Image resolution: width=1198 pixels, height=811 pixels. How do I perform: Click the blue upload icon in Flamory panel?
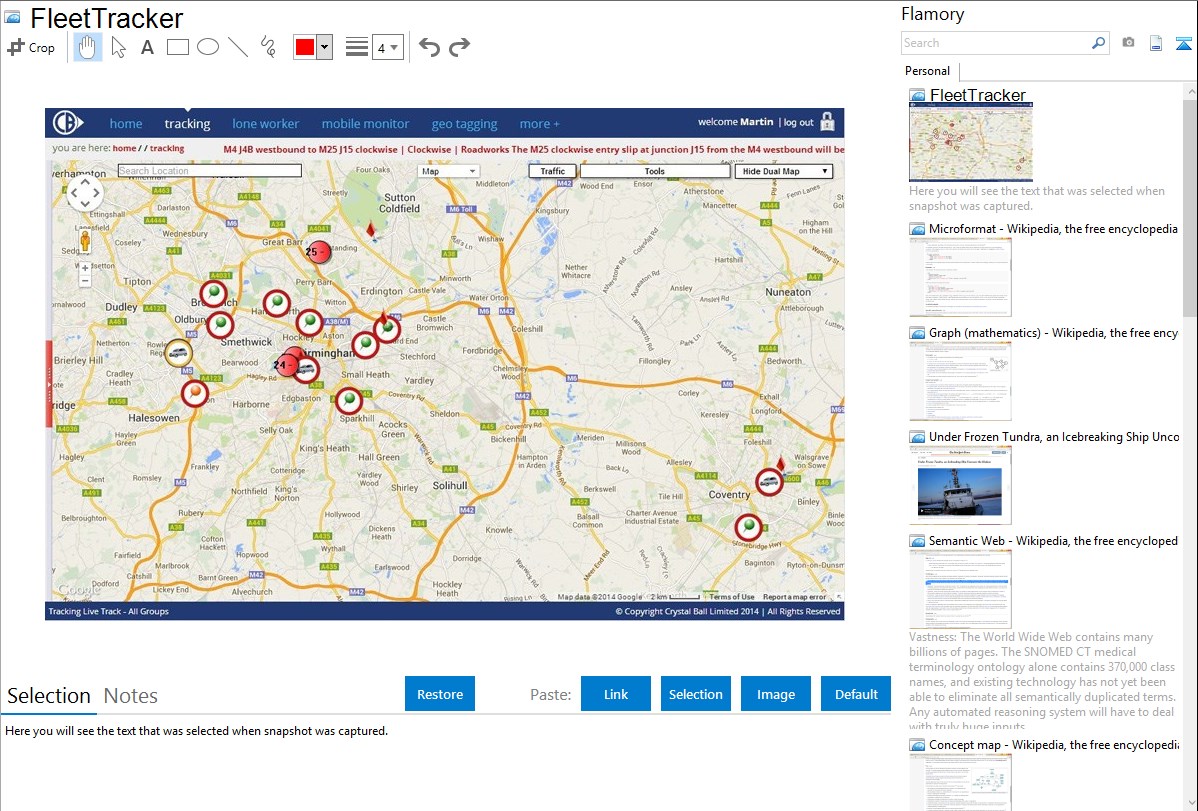click(x=1183, y=44)
